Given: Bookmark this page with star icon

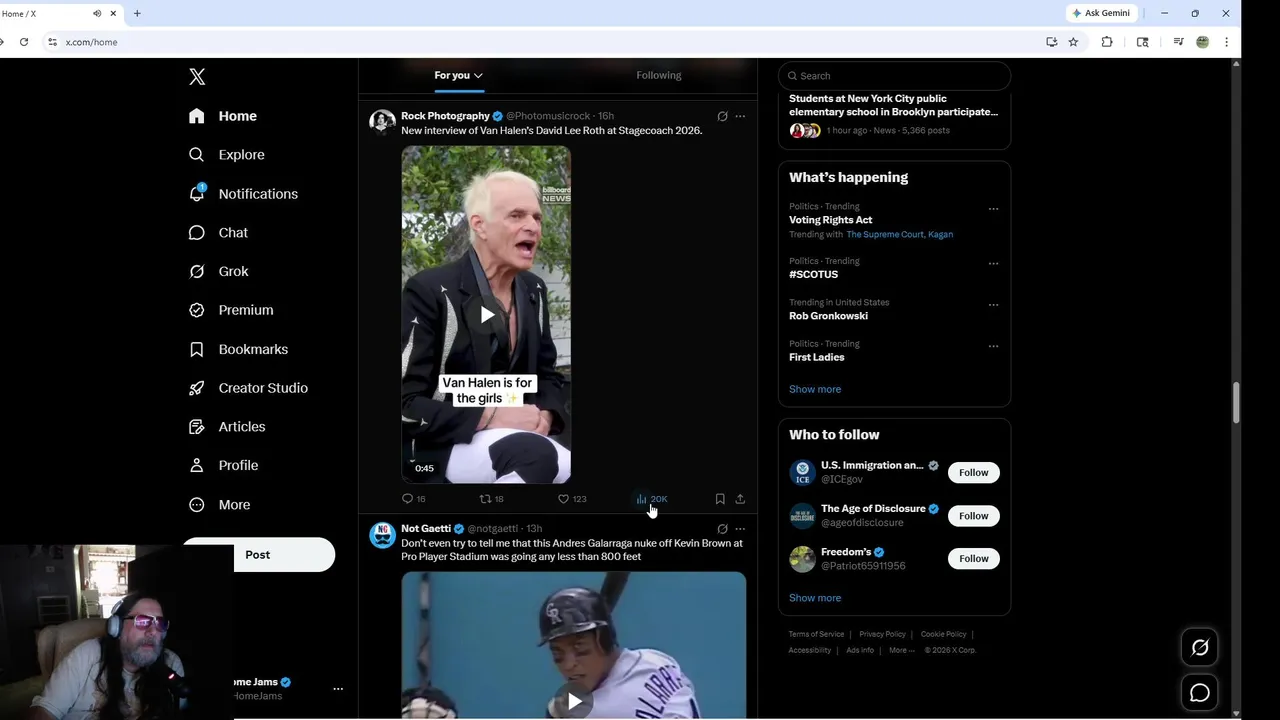Looking at the screenshot, I should [x=1073, y=42].
